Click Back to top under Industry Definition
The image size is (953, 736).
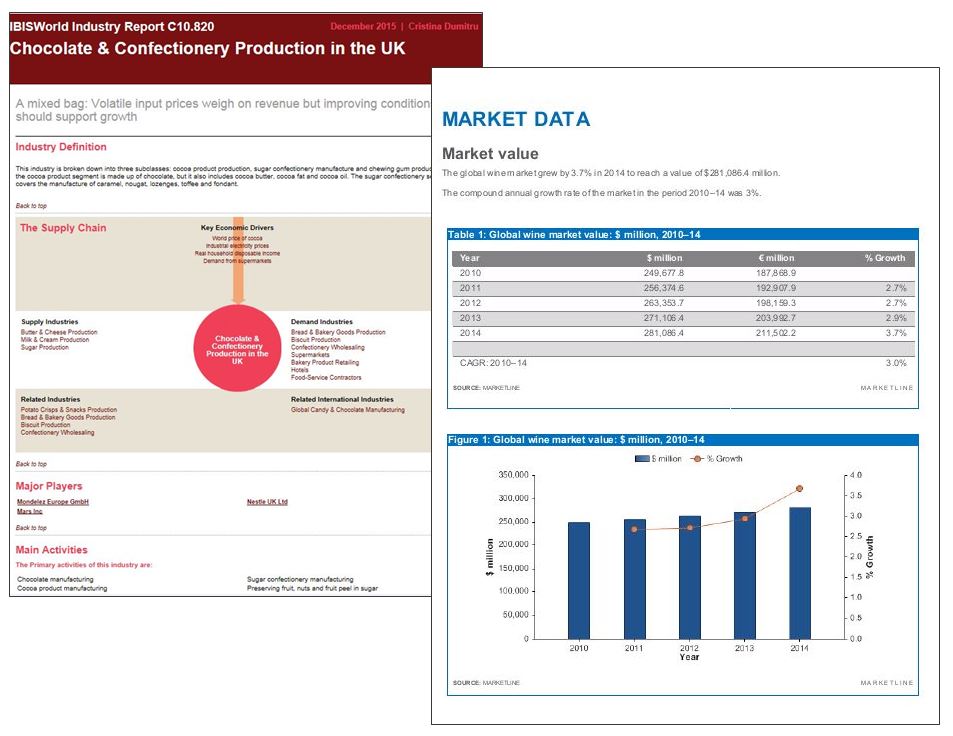point(31,206)
